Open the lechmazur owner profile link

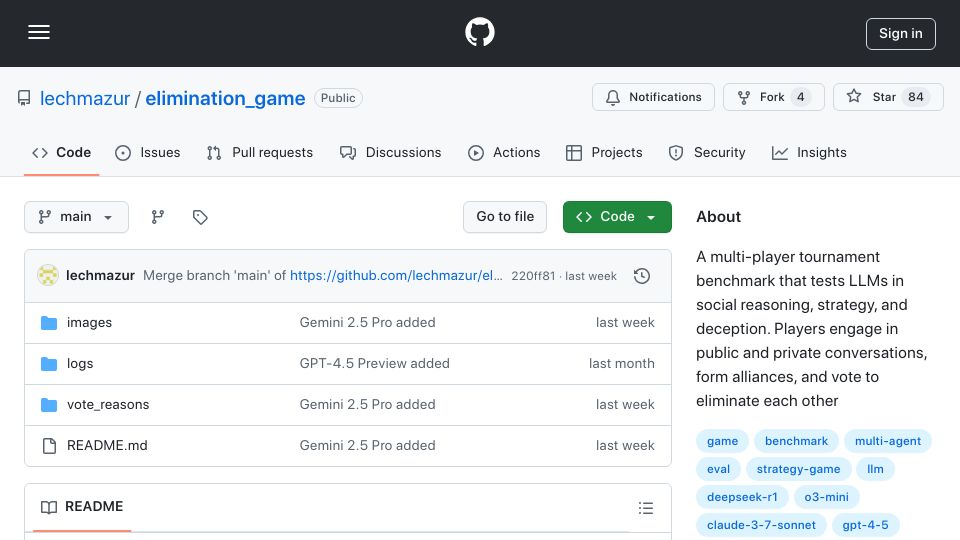coord(85,98)
